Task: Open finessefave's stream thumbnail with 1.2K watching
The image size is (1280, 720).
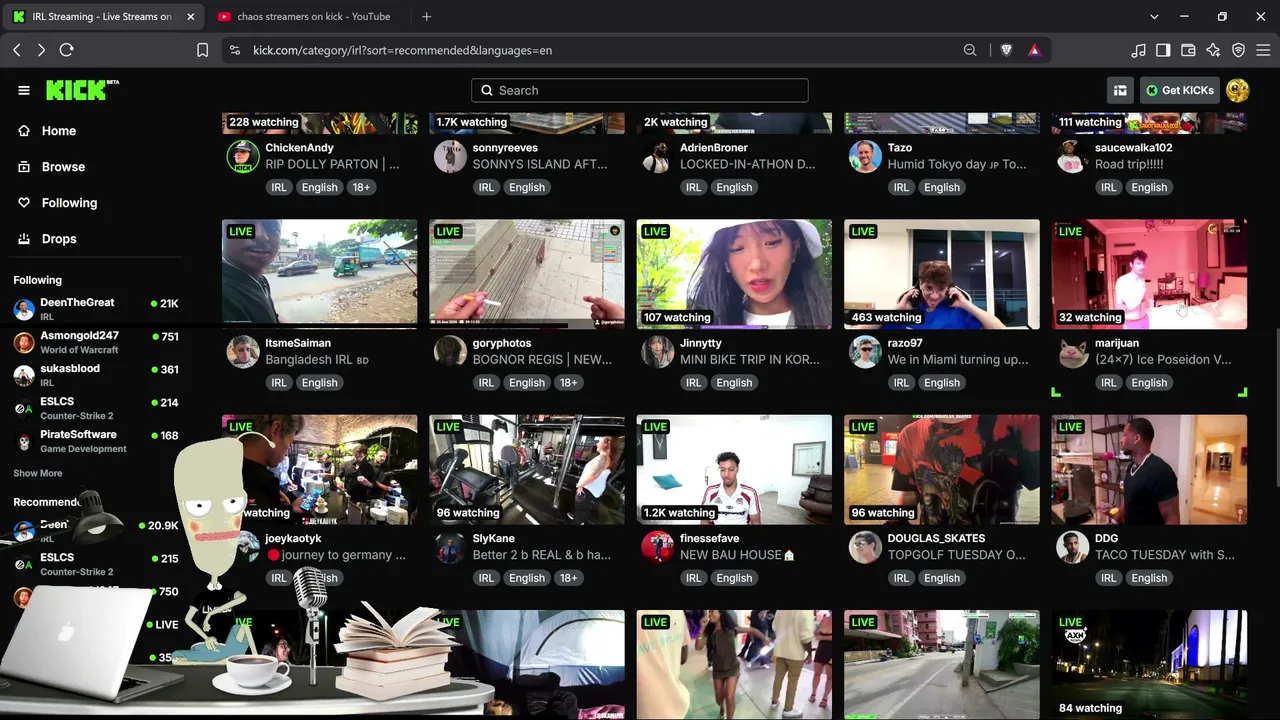Action: tap(734, 470)
